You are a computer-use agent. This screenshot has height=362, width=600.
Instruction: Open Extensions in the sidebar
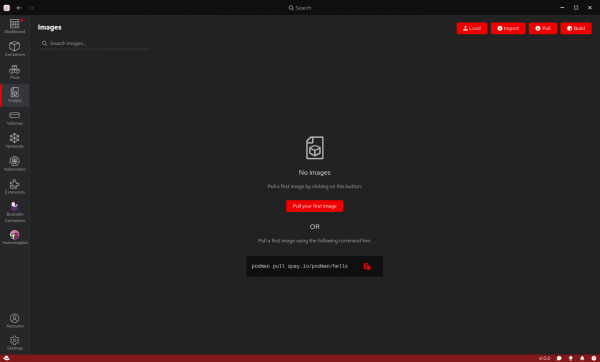click(x=15, y=187)
